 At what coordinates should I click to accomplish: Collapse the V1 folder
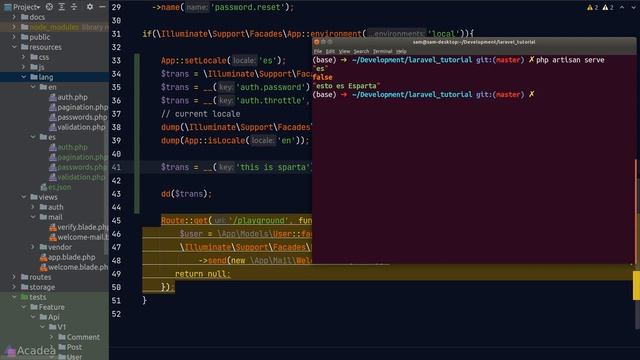pos(42,327)
